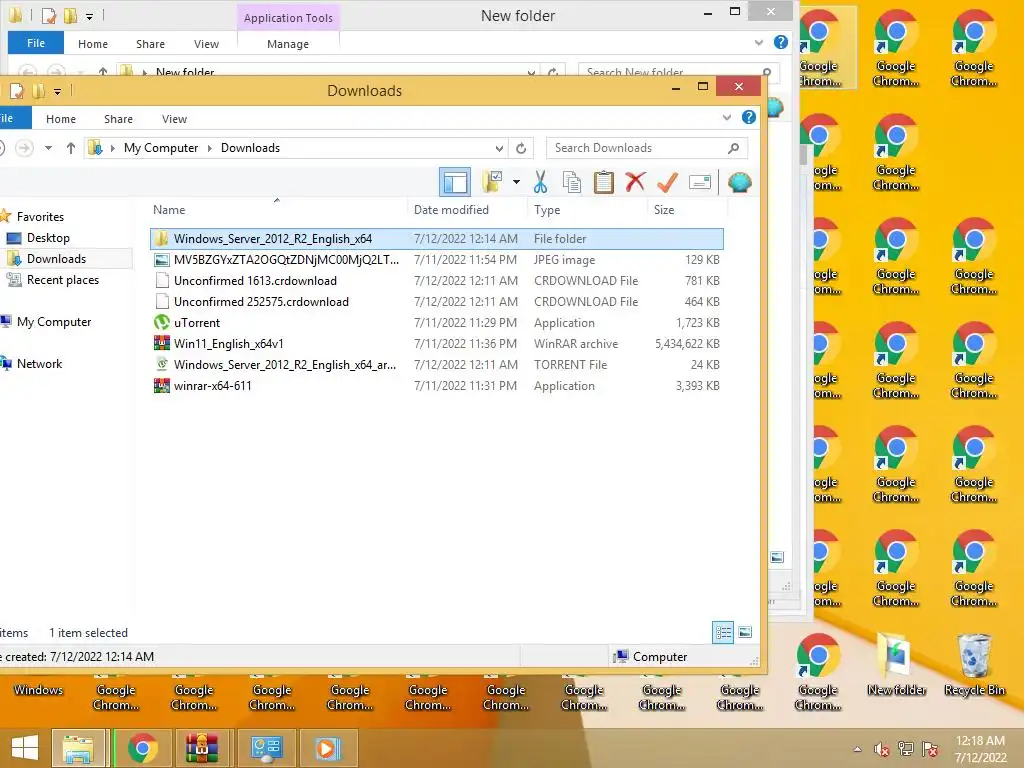Click the Copy icon in toolbar
Image resolution: width=1024 pixels, height=768 pixels.
571,182
